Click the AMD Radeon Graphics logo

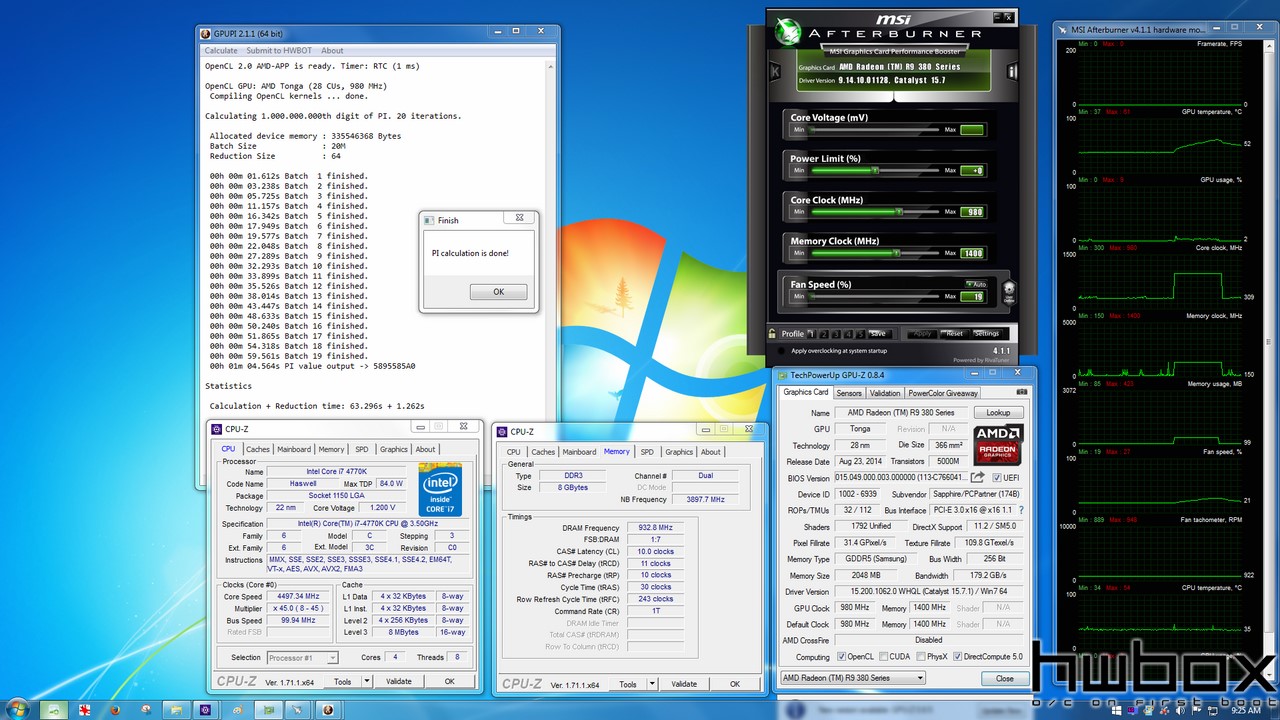pyautogui.click(x=997, y=445)
